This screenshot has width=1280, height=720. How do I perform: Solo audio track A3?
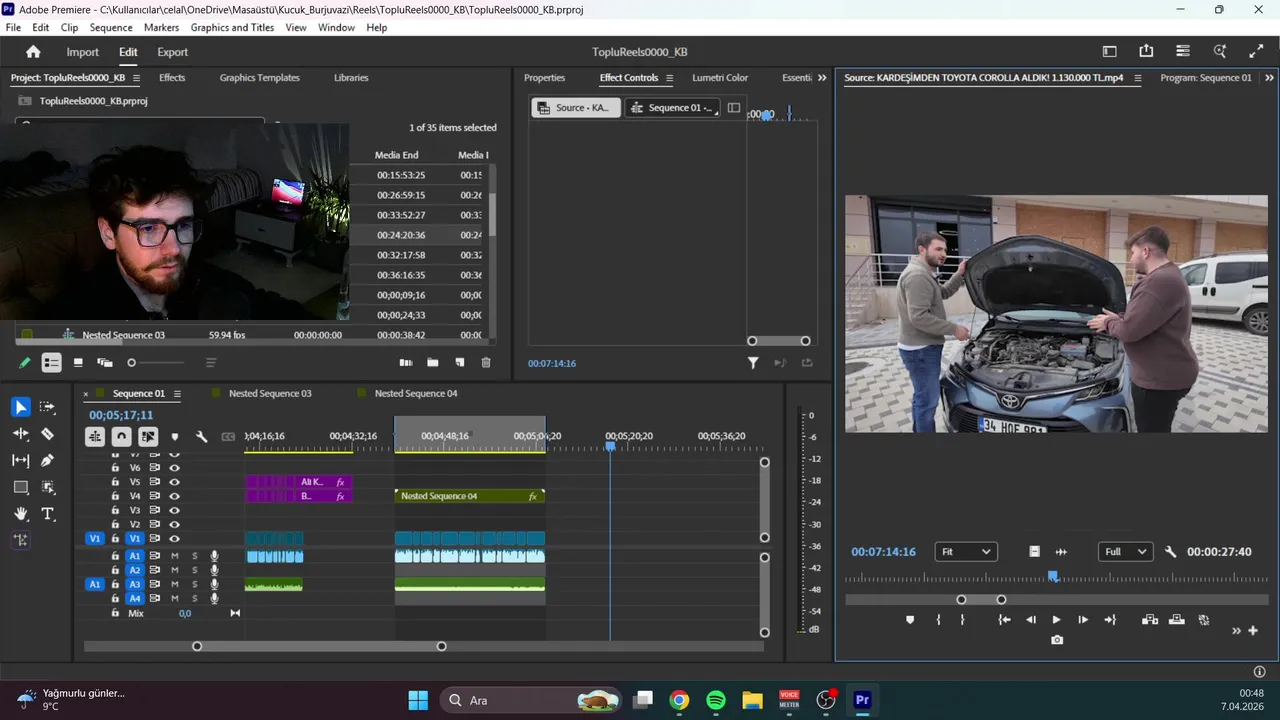(x=195, y=584)
